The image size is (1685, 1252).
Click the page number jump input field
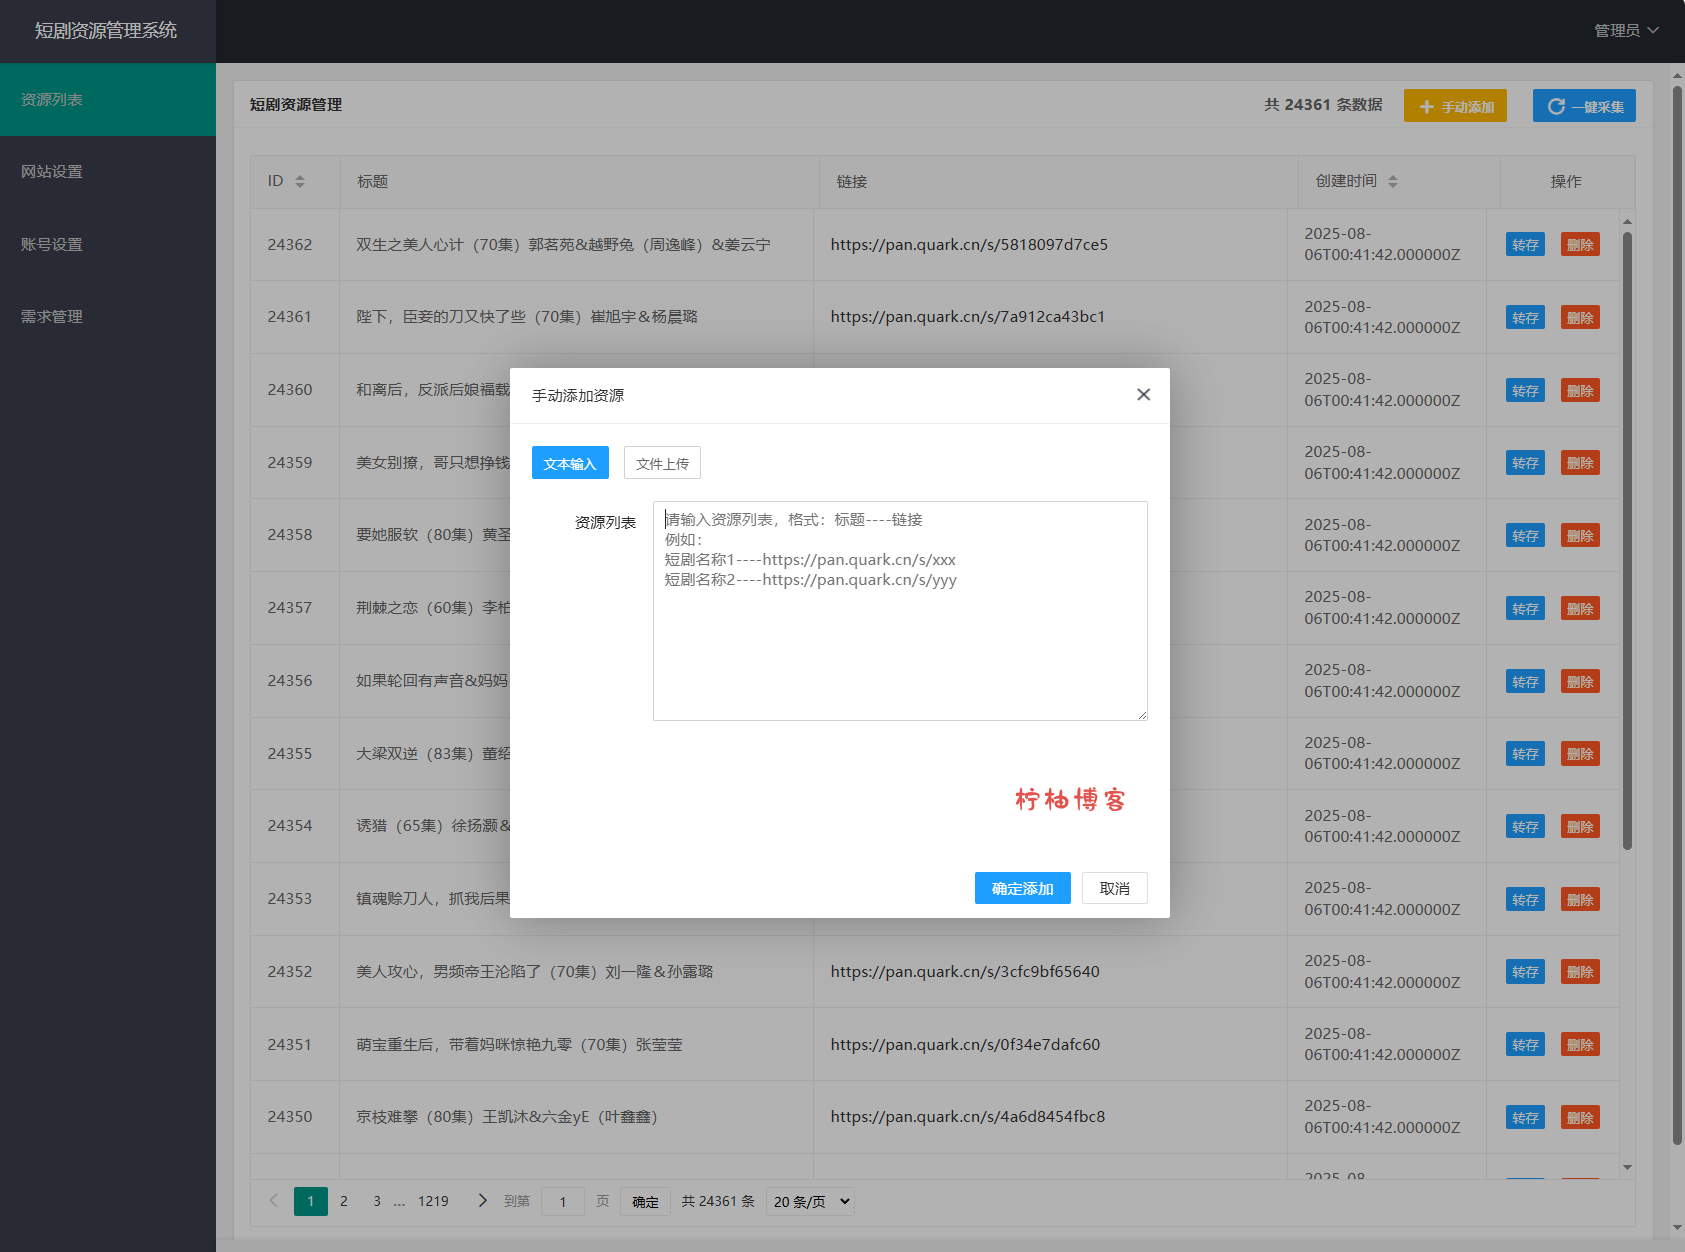click(563, 1201)
